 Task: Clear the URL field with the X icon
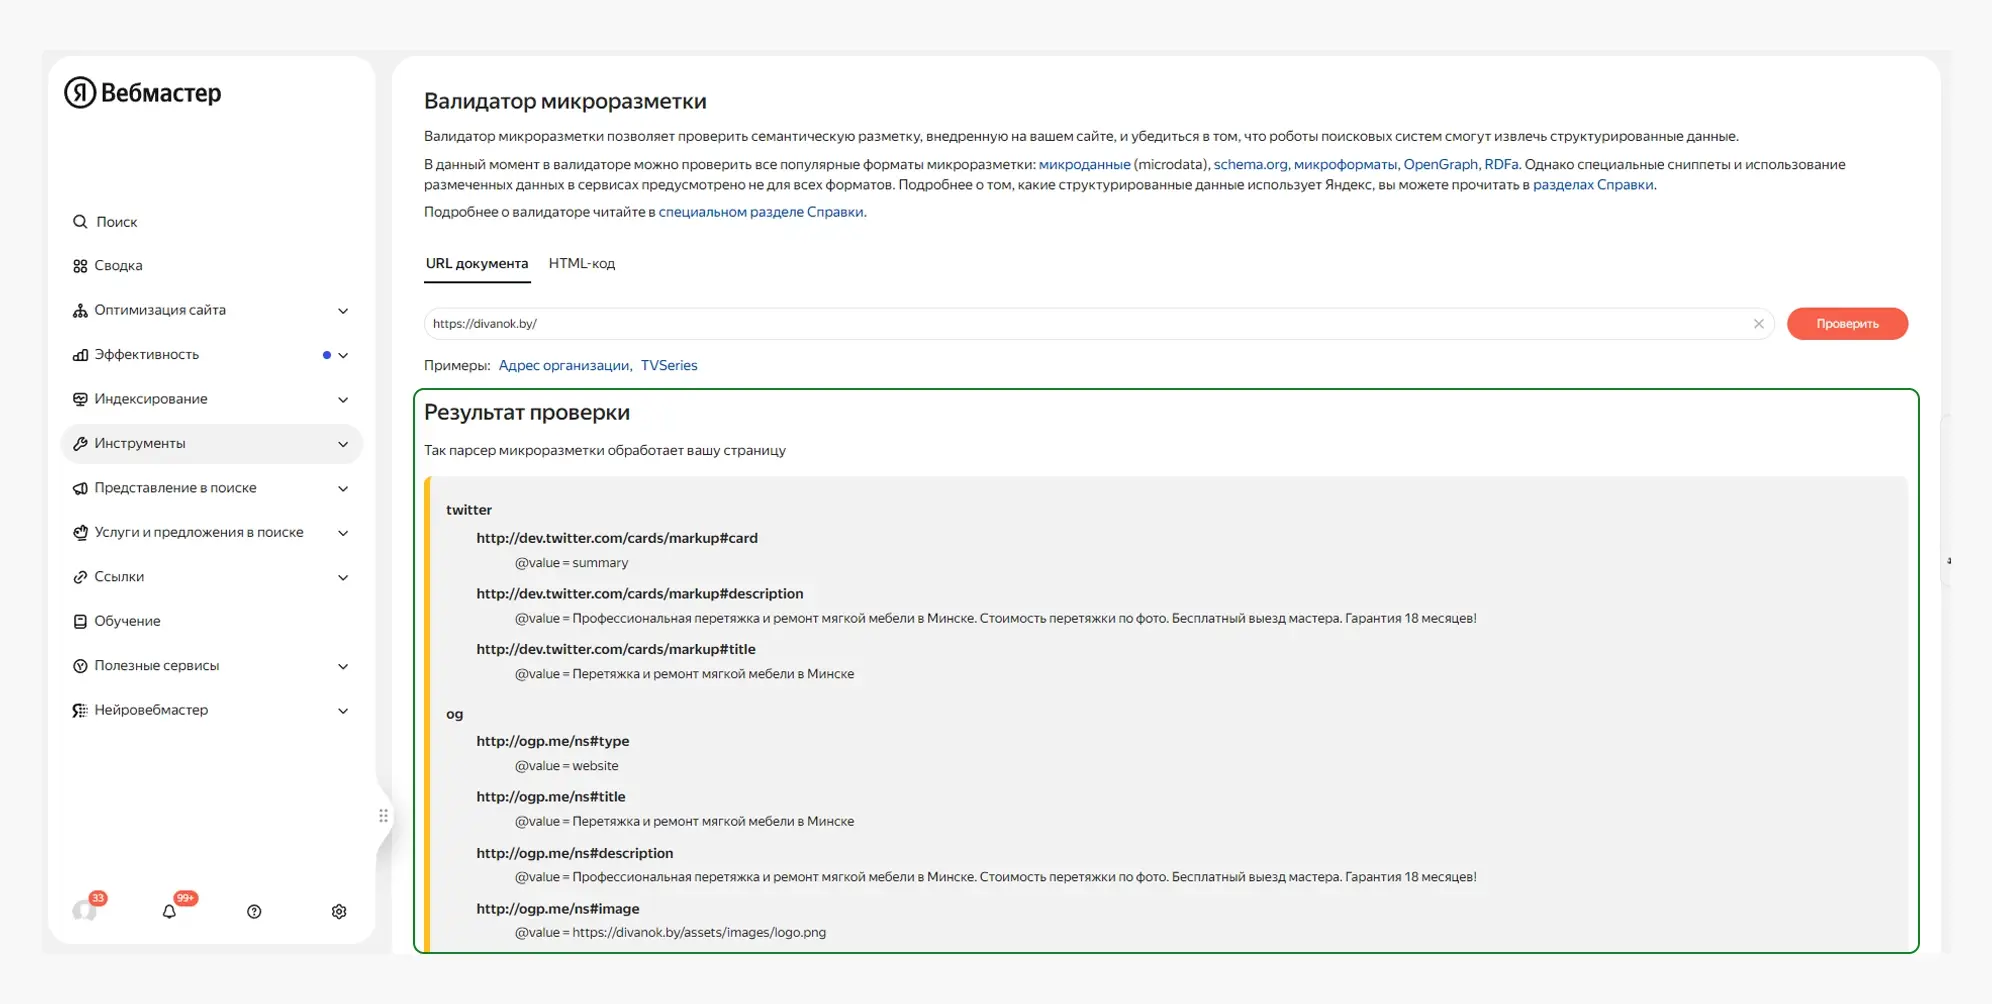tap(1758, 324)
